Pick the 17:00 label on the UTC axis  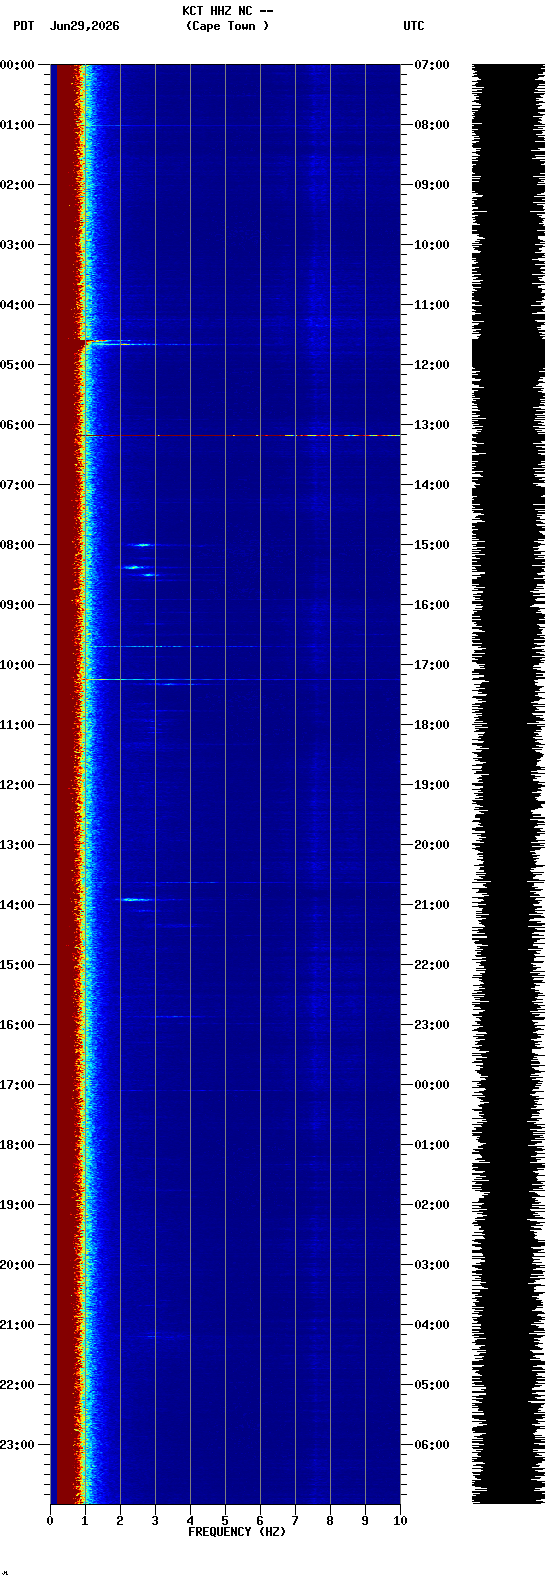tap(432, 665)
